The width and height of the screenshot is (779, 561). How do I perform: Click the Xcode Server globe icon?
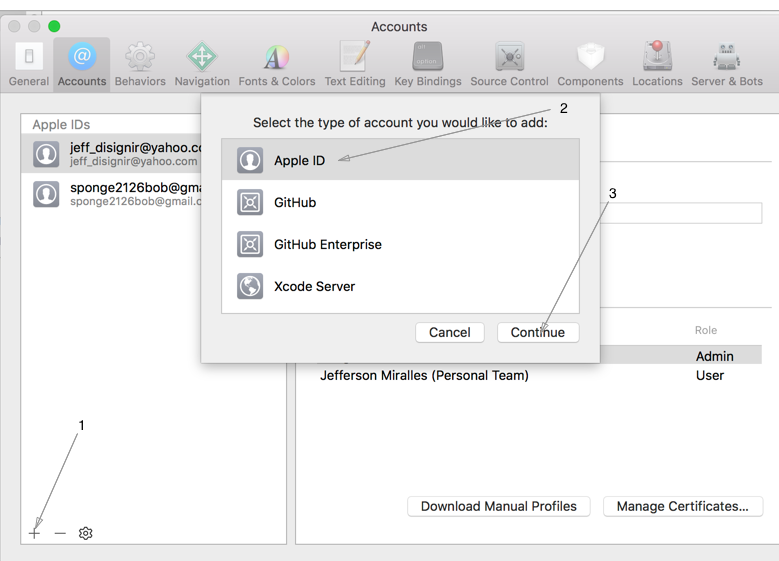point(249,286)
